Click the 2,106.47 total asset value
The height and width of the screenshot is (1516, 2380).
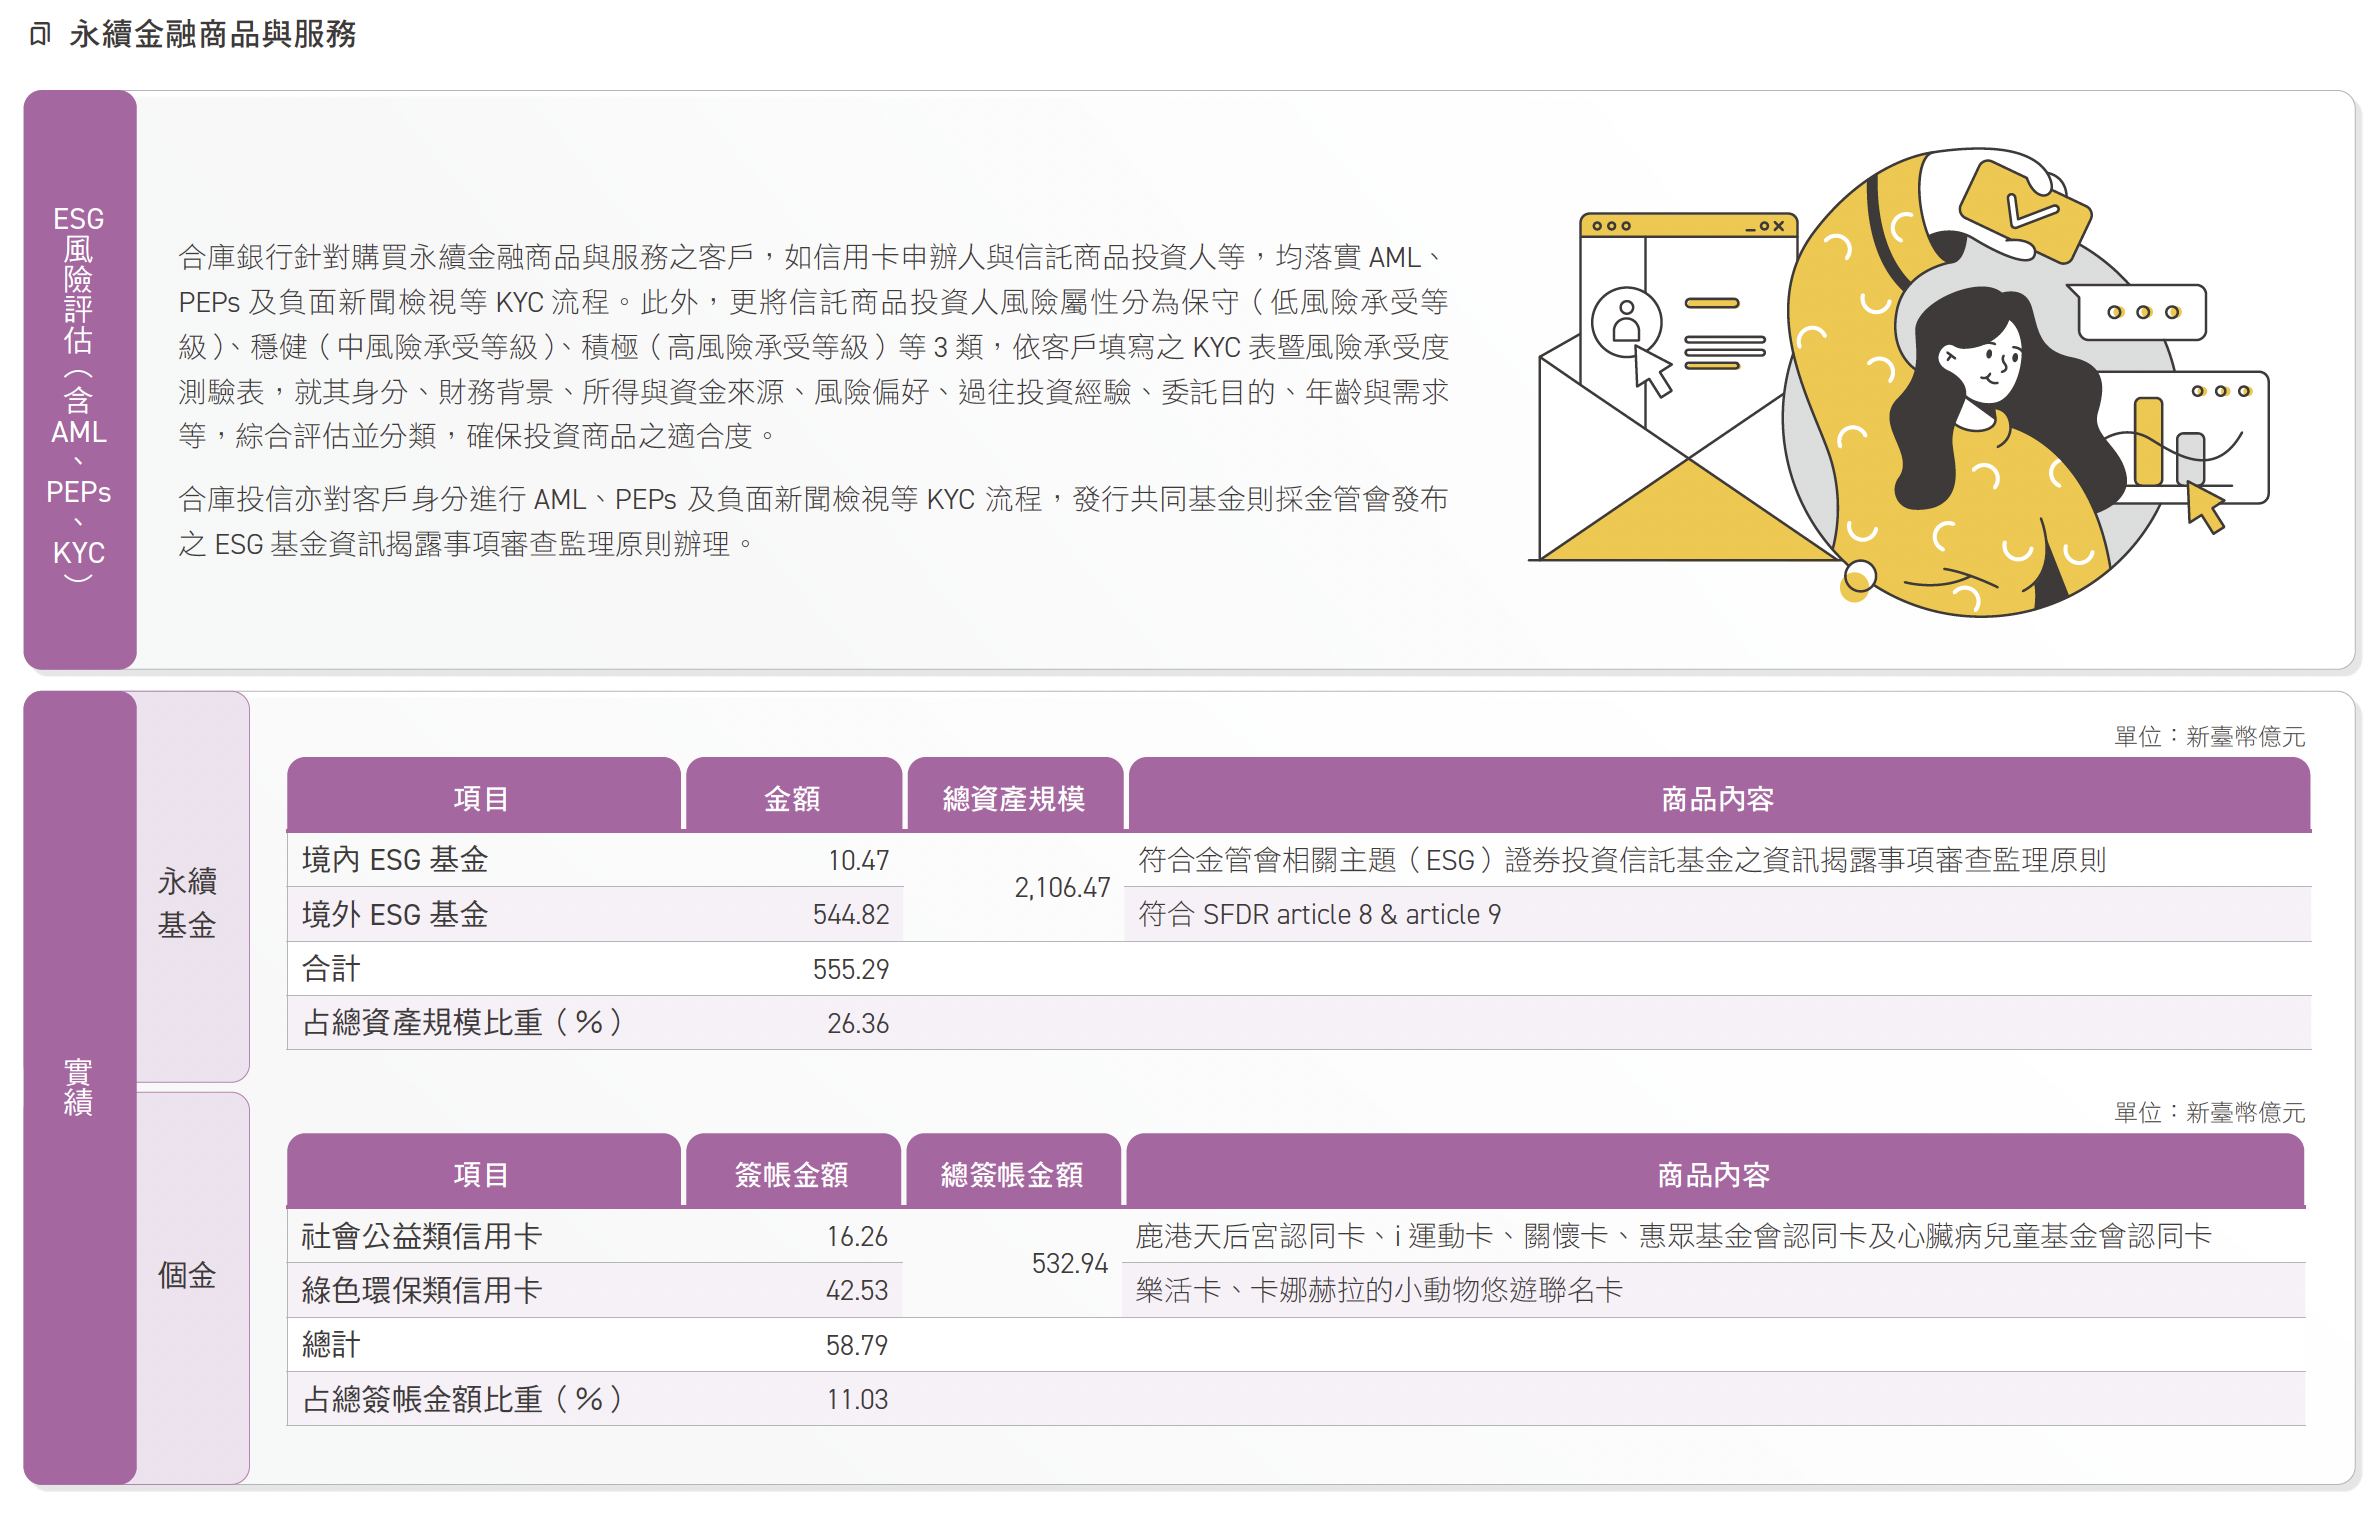pos(1062,888)
